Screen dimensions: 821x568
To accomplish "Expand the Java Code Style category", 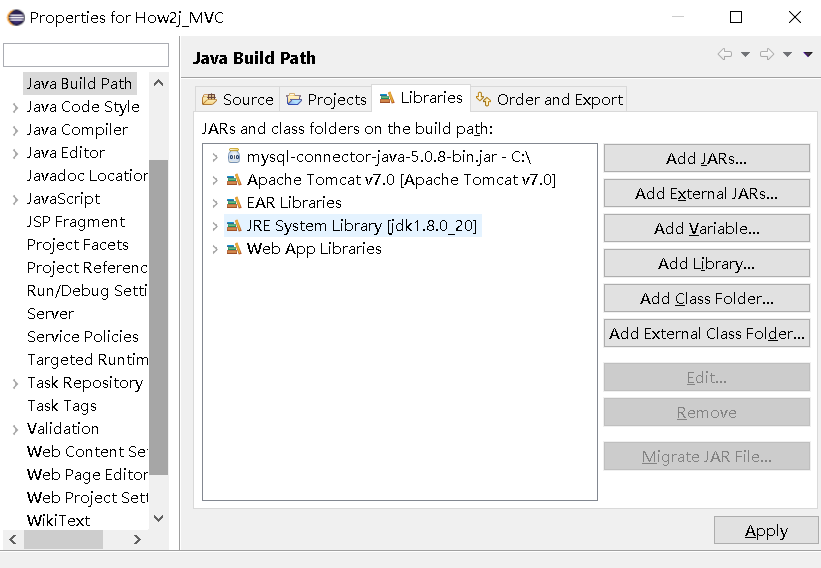I will click(15, 107).
